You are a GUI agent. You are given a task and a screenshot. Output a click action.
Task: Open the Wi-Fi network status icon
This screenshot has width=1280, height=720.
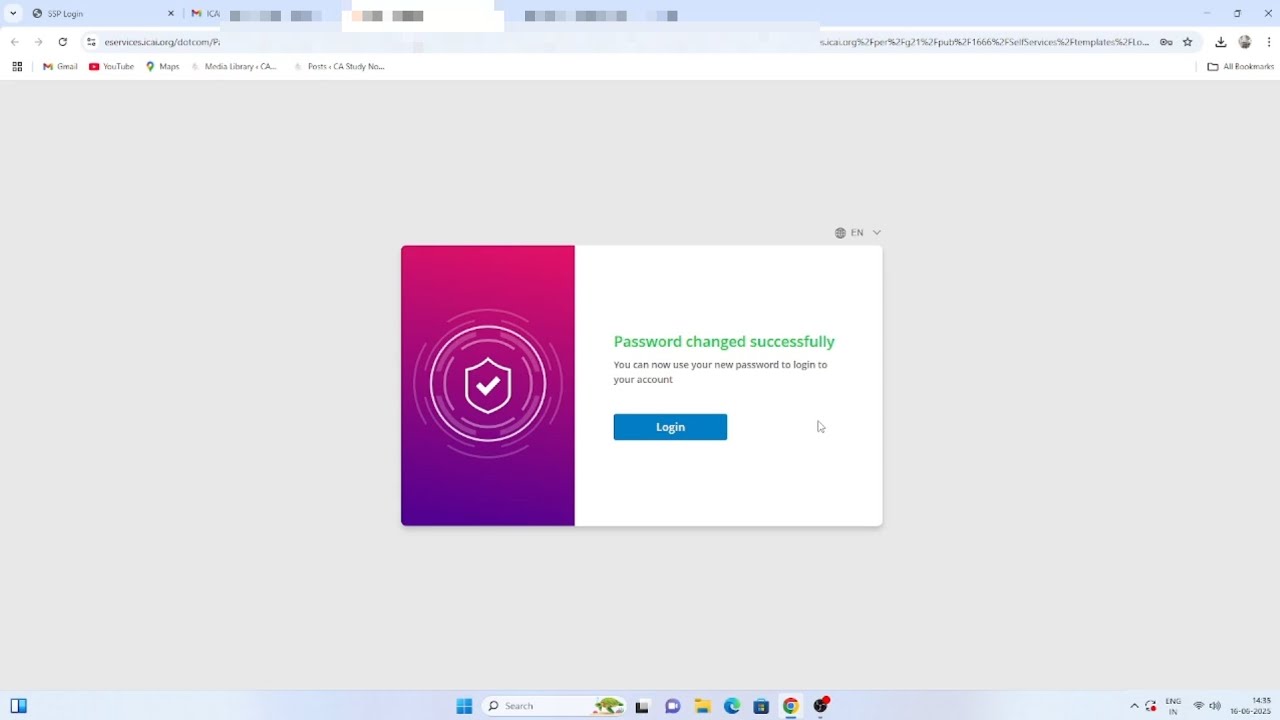(1198, 706)
